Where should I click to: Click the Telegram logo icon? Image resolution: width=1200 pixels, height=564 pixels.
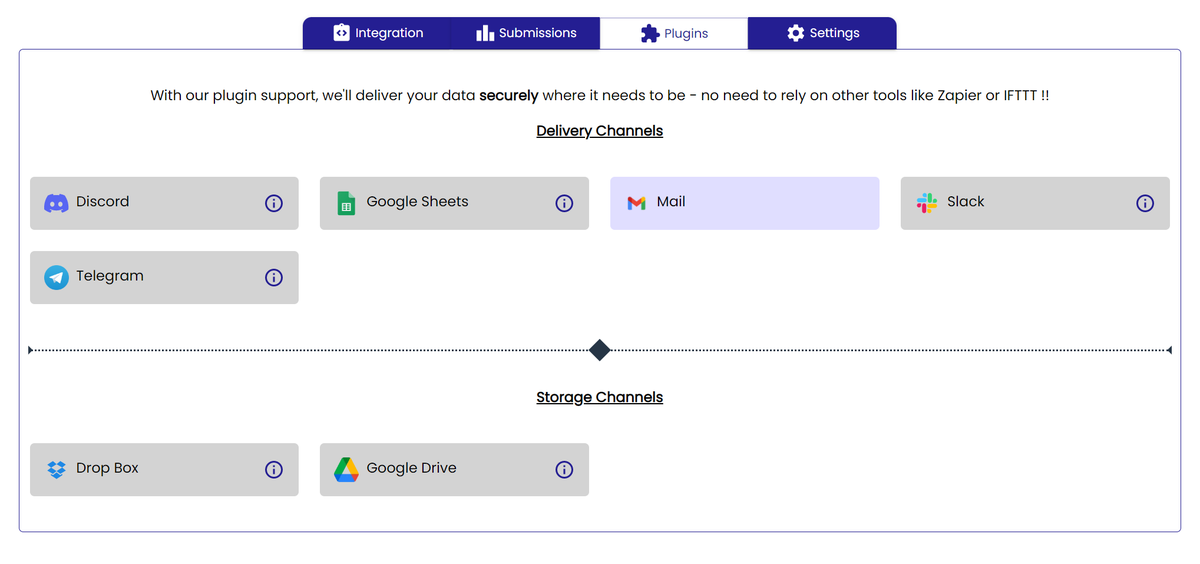[56, 277]
